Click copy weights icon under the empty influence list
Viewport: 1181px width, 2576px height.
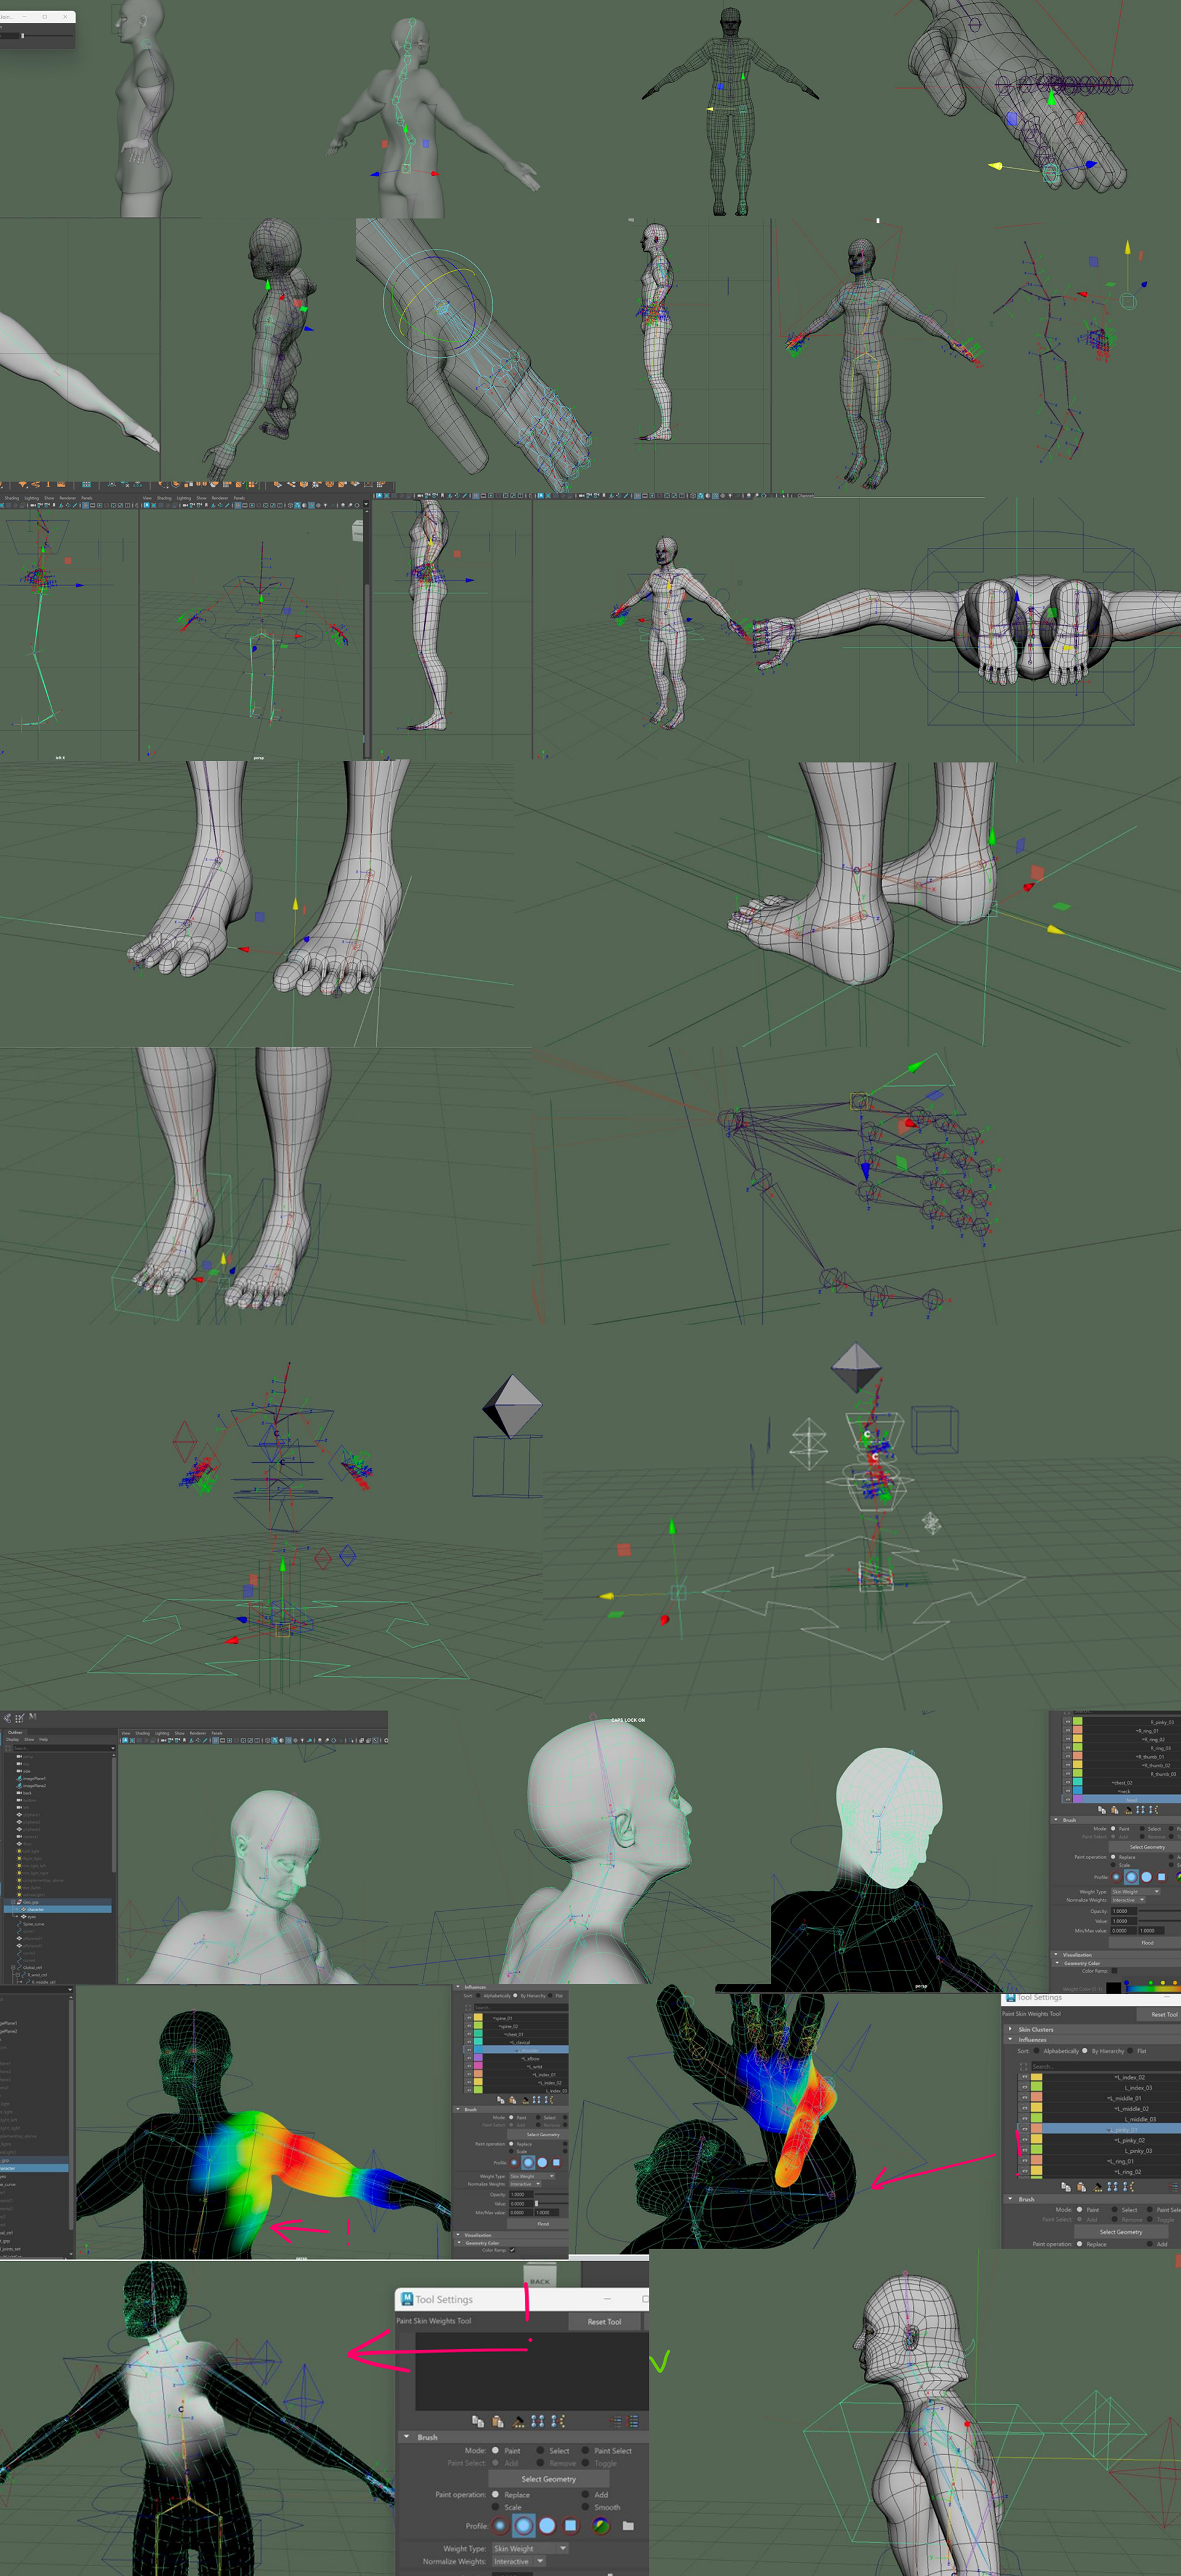pos(478,2422)
